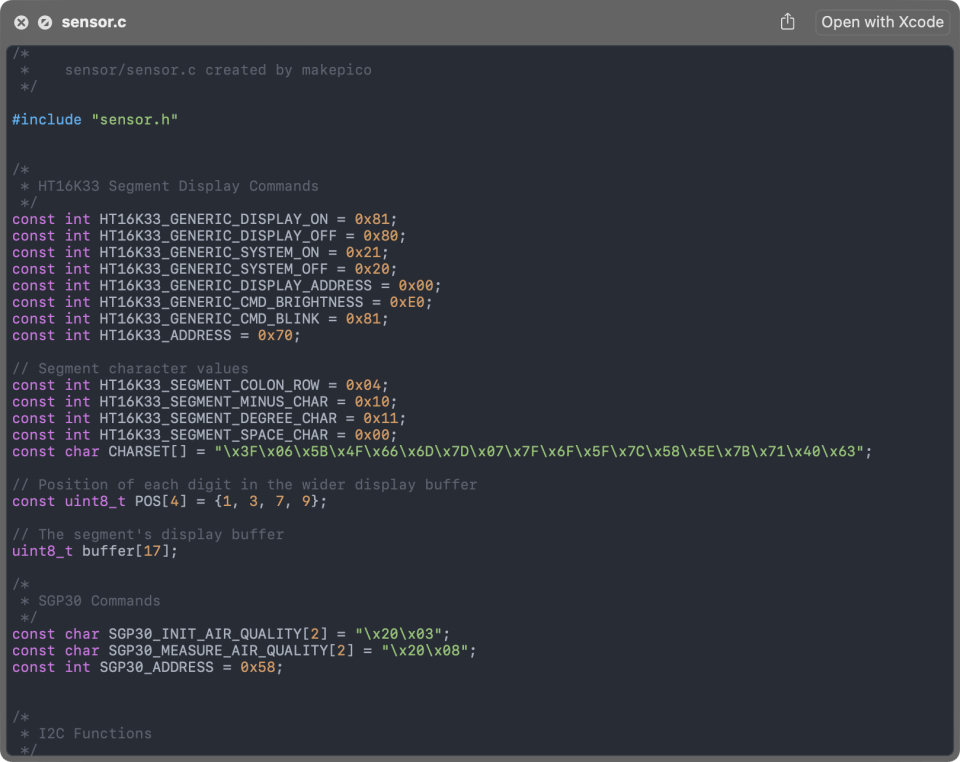Screen dimensions: 960x762
Task: Click the uint8_t buffer[17] line
Action: pyautogui.click(x=95, y=551)
